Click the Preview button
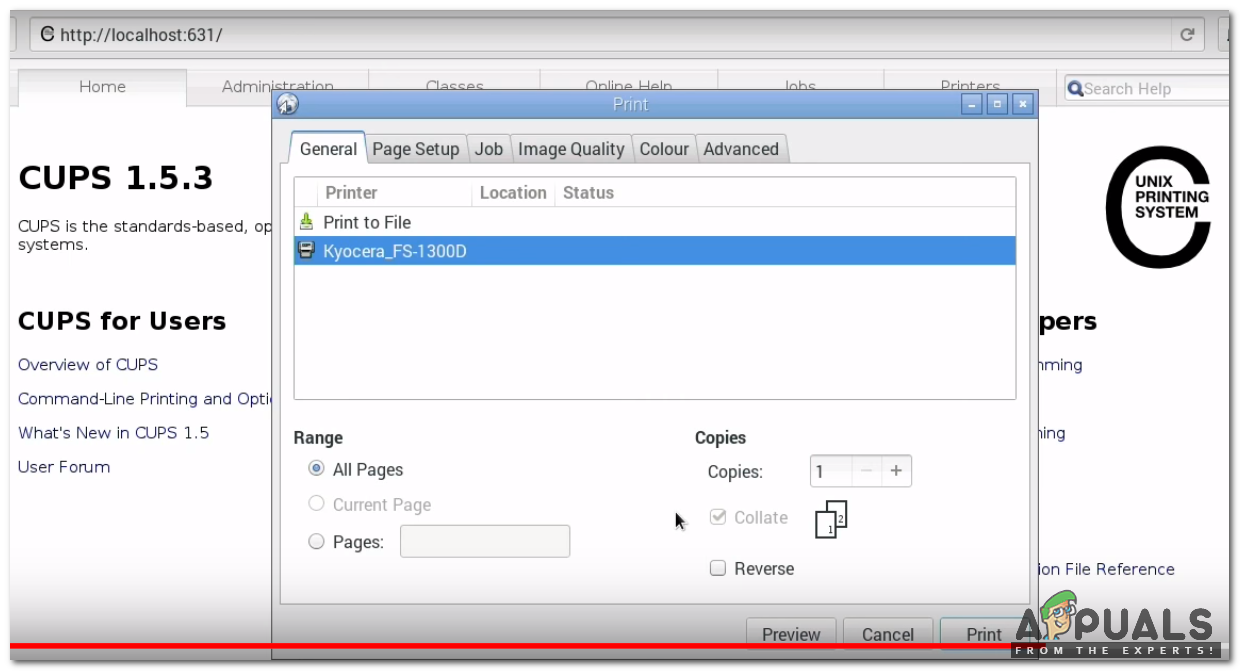This screenshot has width=1240, height=671. pos(791,634)
